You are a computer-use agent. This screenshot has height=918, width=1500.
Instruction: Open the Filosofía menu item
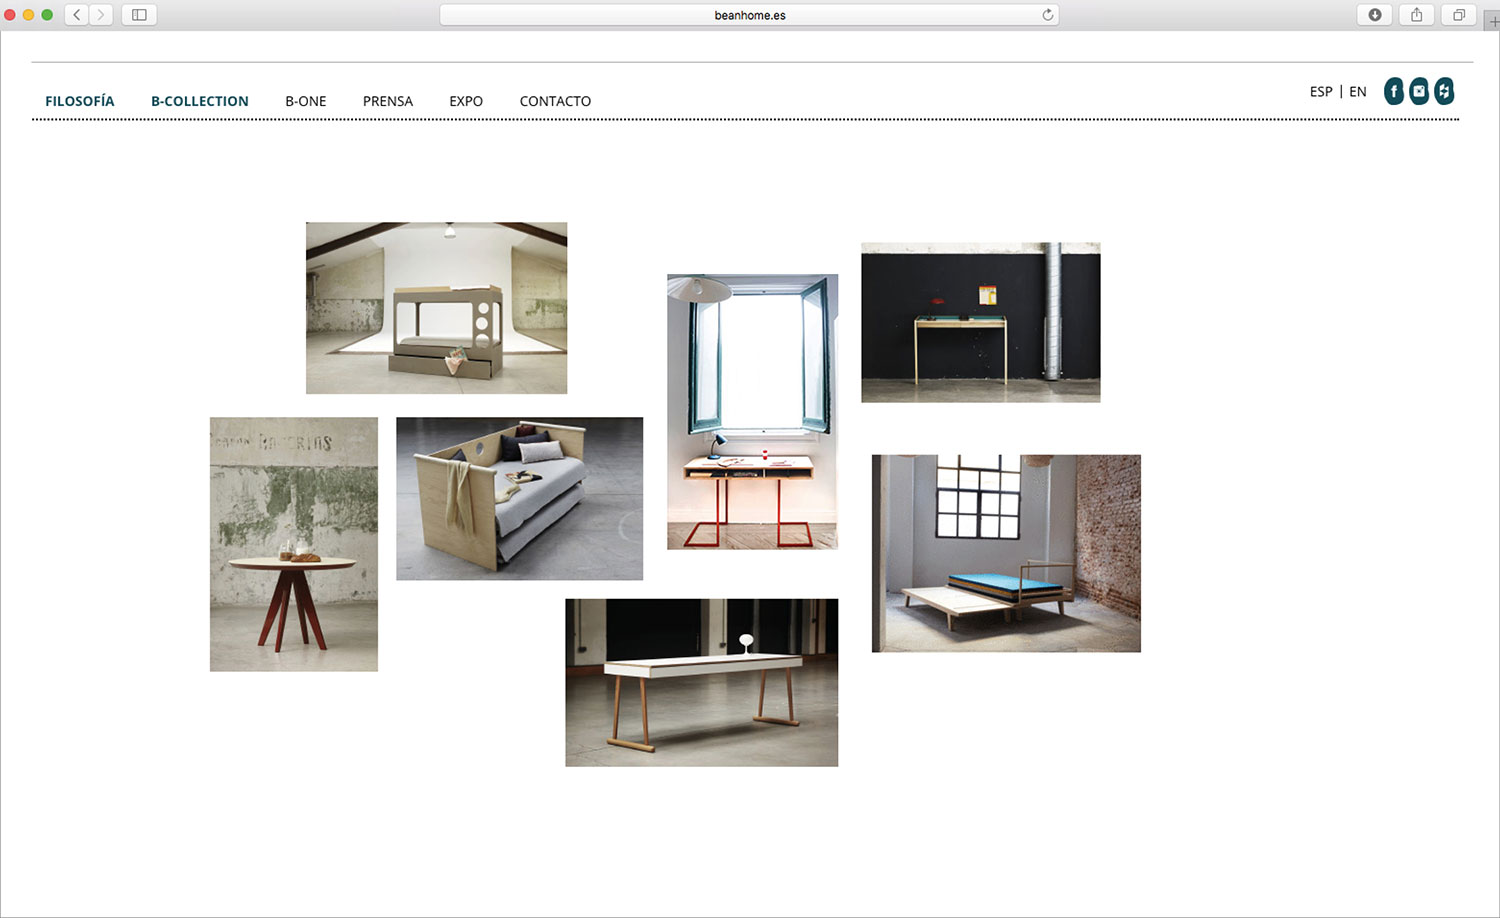pyautogui.click(x=80, y=101)
